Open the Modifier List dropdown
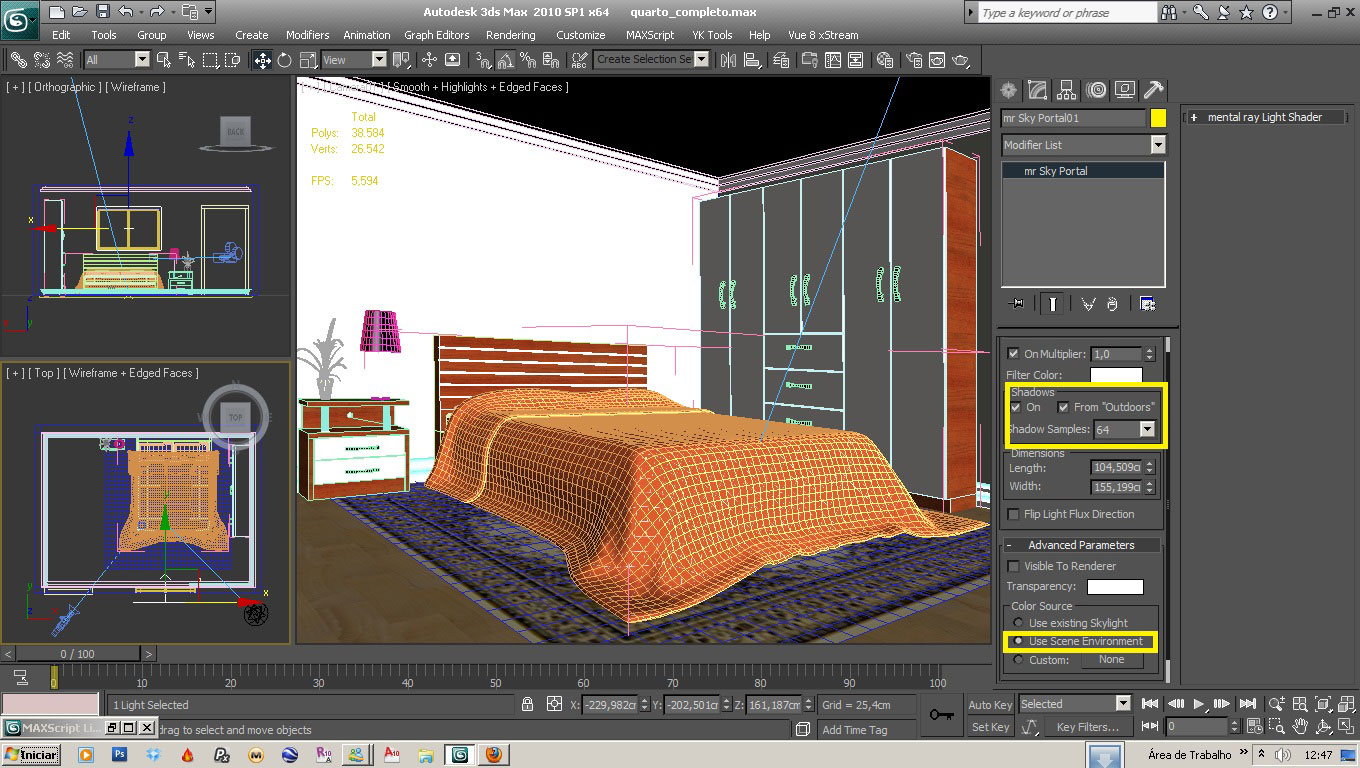Viewport: 1360px width, 768px height. (x=1157, y=144)
